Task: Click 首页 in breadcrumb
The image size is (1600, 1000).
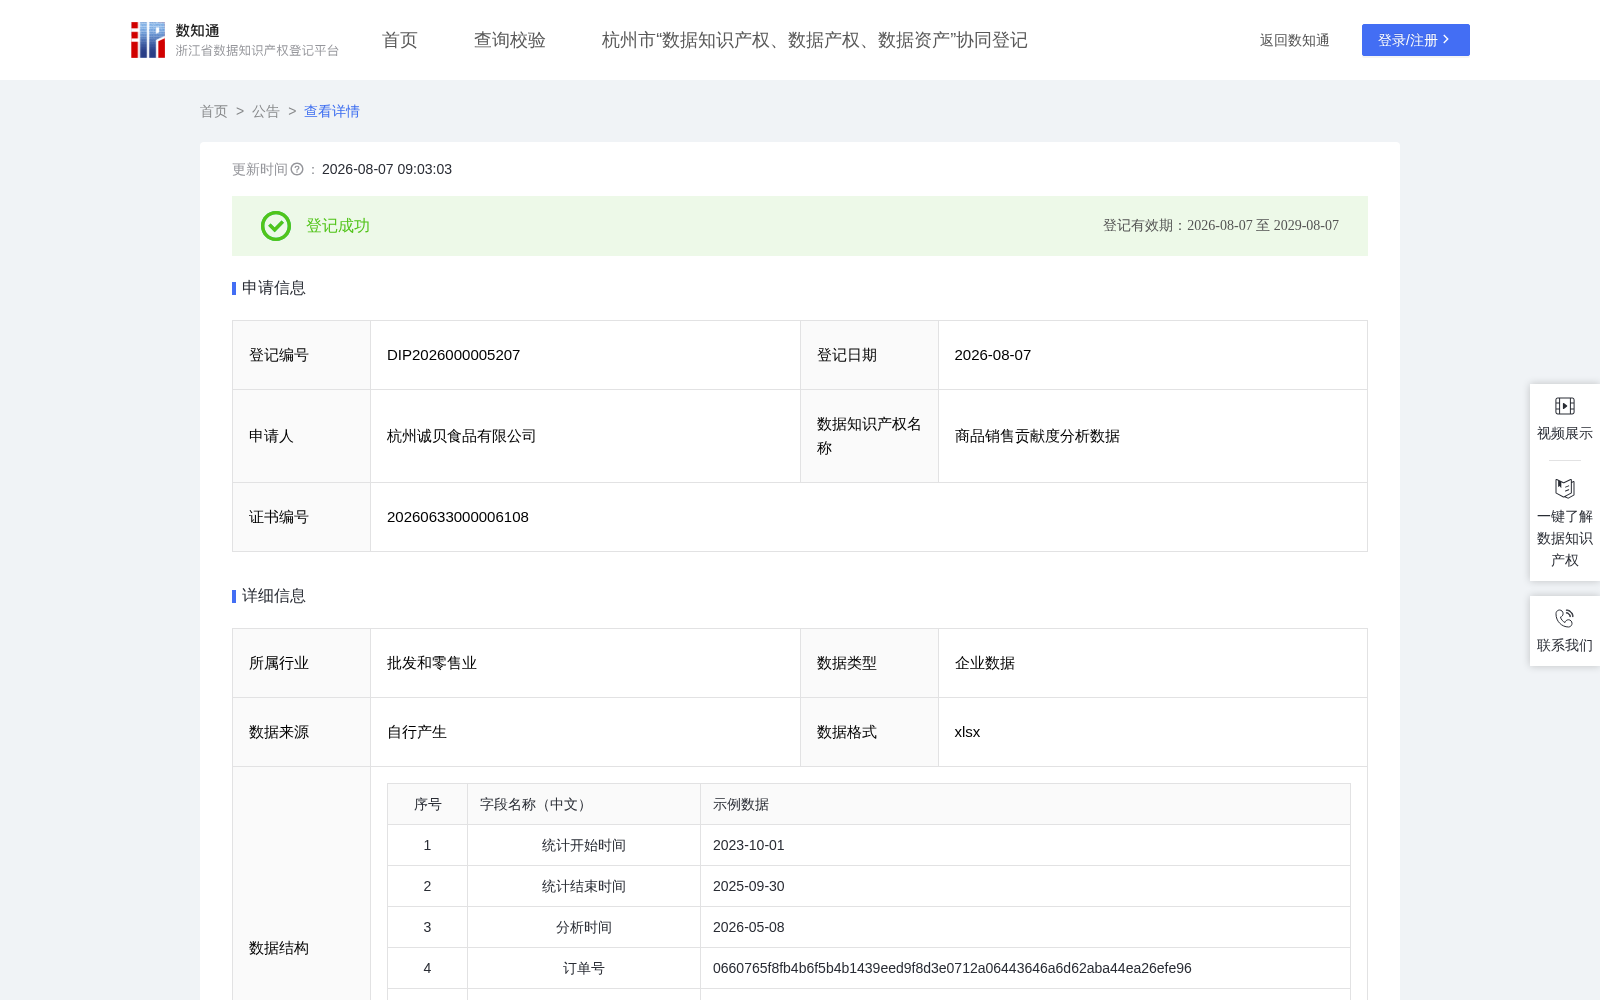Action: tap(214, 111)
